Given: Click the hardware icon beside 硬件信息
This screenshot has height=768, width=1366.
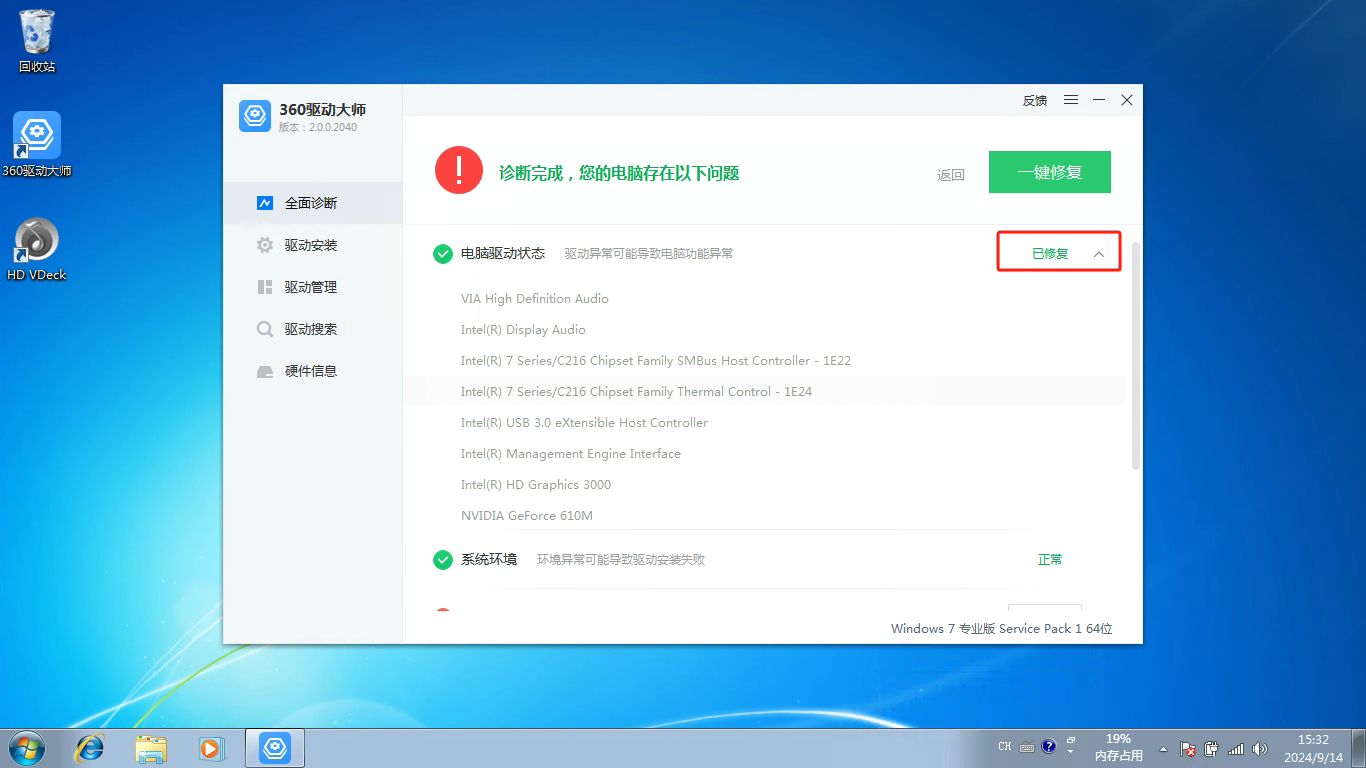Looking at the screenshot, I should (x=265, y=371).
